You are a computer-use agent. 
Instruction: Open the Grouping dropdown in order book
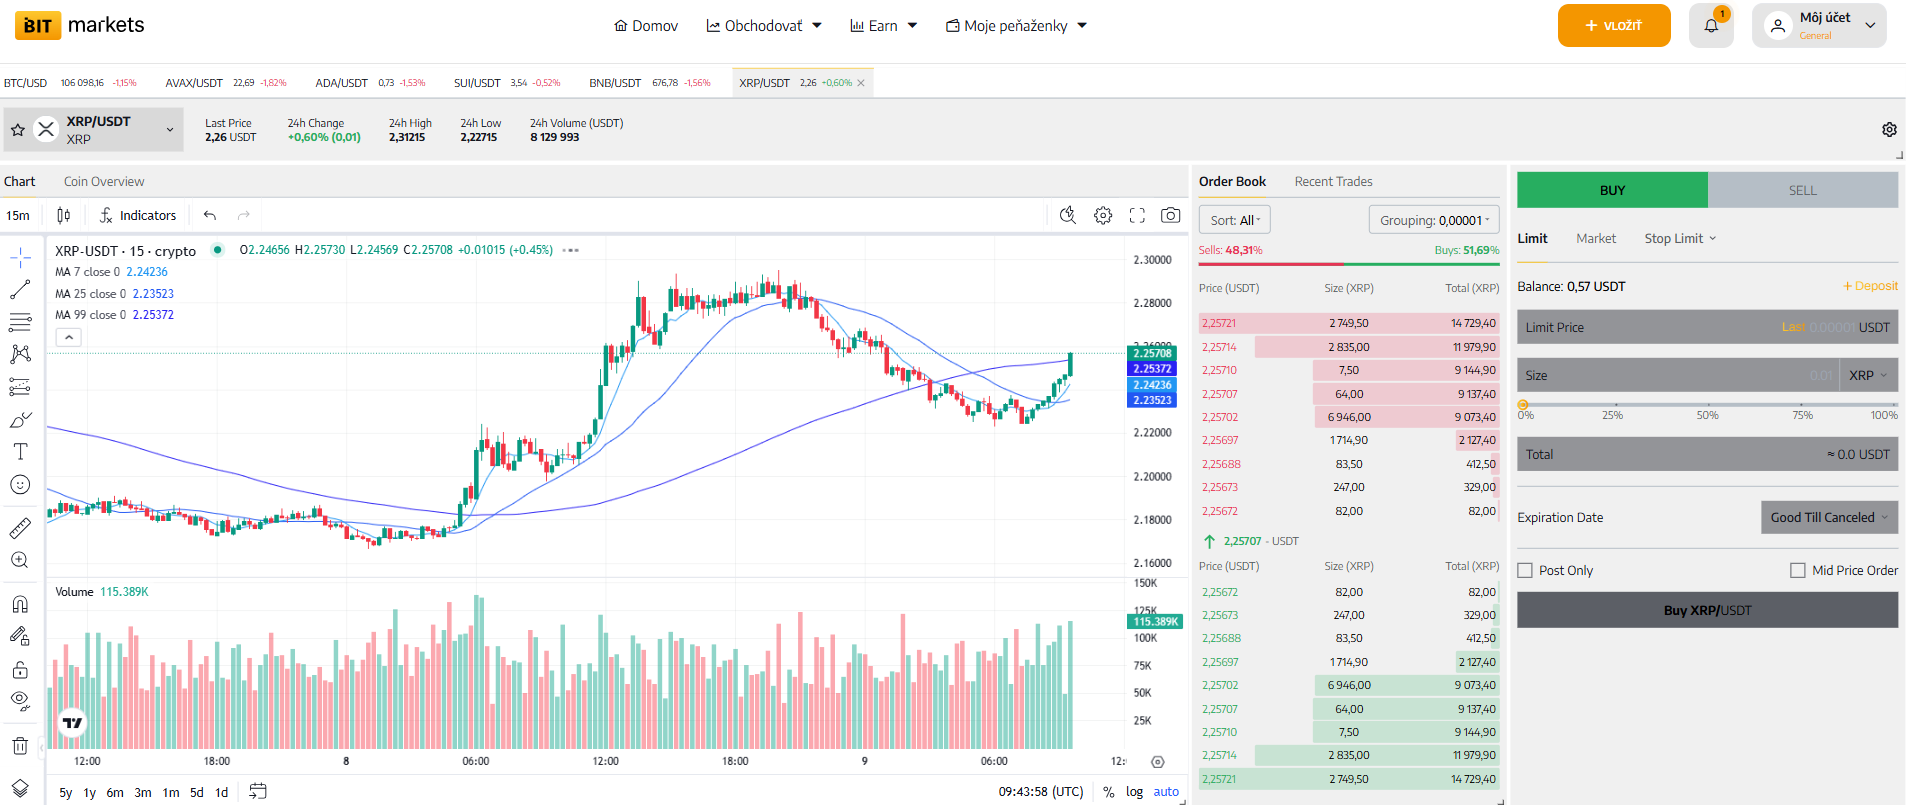1434,220
